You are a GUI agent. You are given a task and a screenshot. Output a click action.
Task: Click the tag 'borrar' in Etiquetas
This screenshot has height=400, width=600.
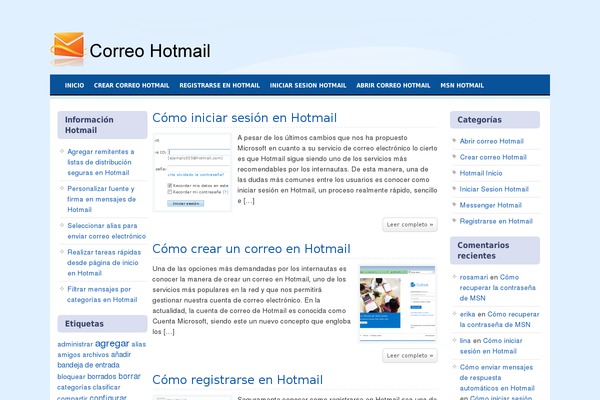click(x=129, y=376)
